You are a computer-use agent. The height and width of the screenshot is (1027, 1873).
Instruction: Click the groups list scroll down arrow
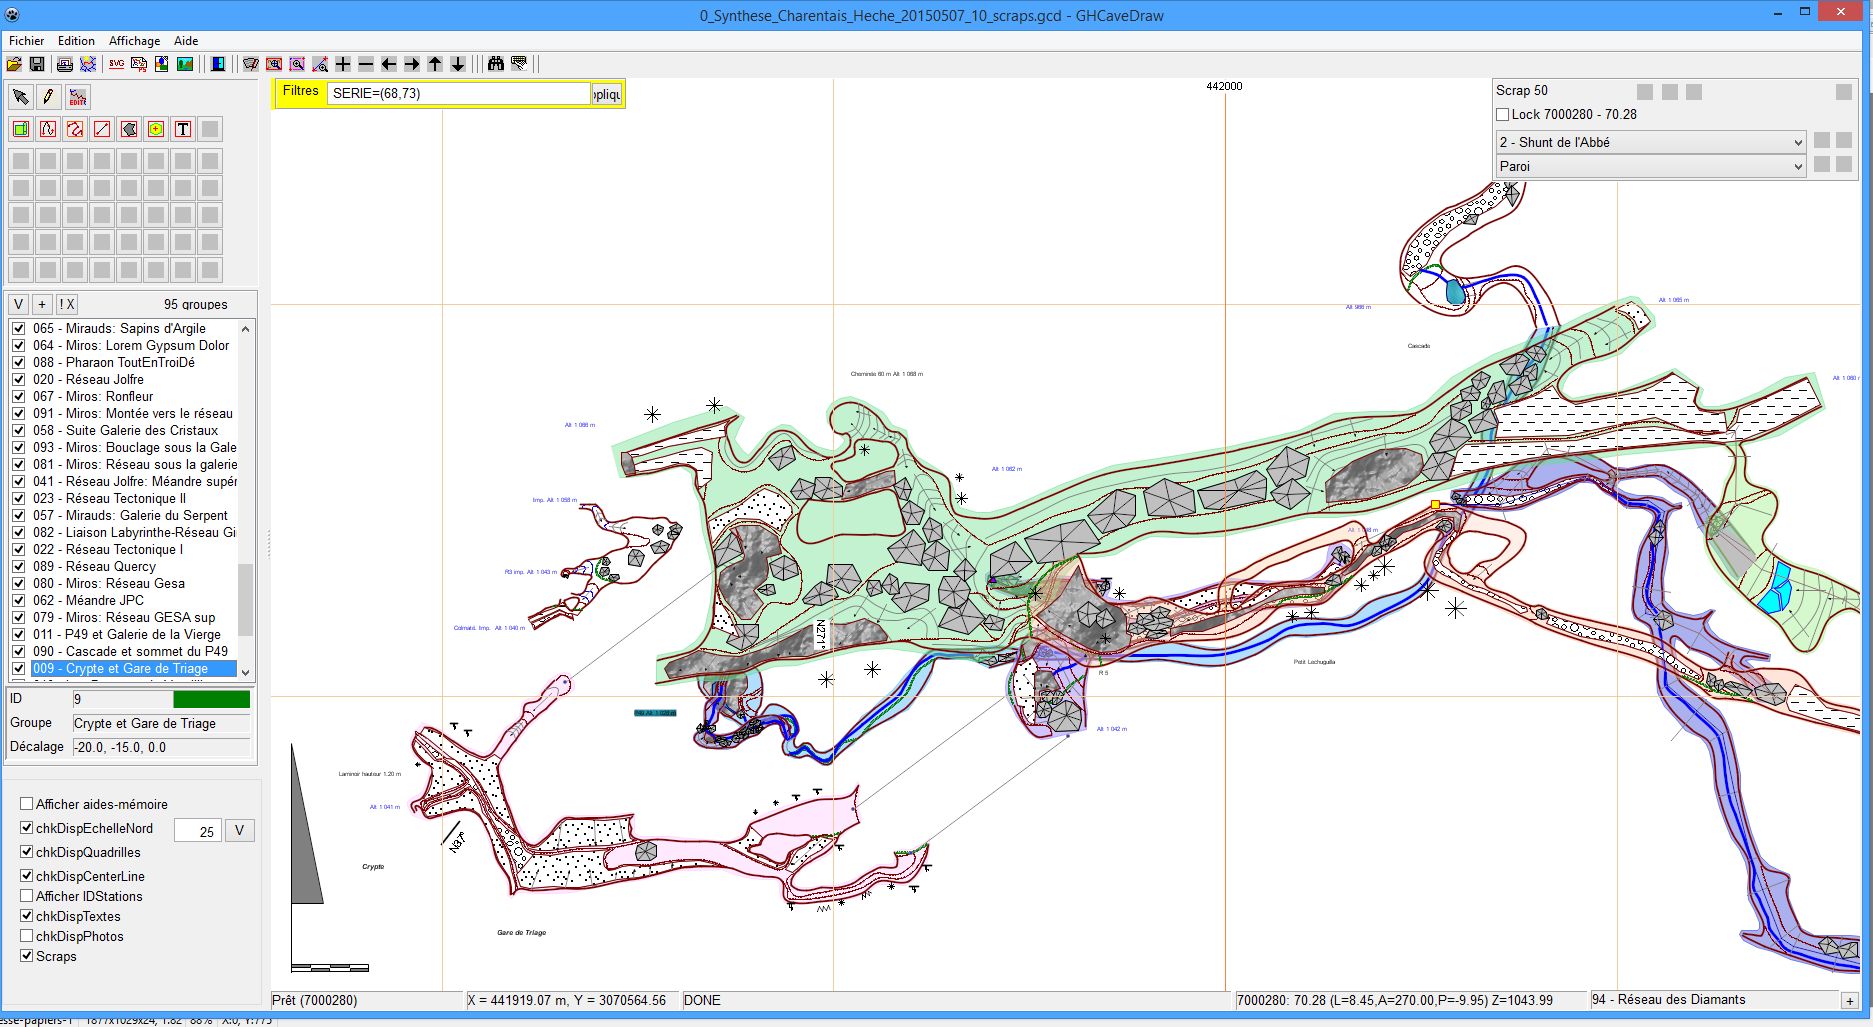tap(246, 673)
